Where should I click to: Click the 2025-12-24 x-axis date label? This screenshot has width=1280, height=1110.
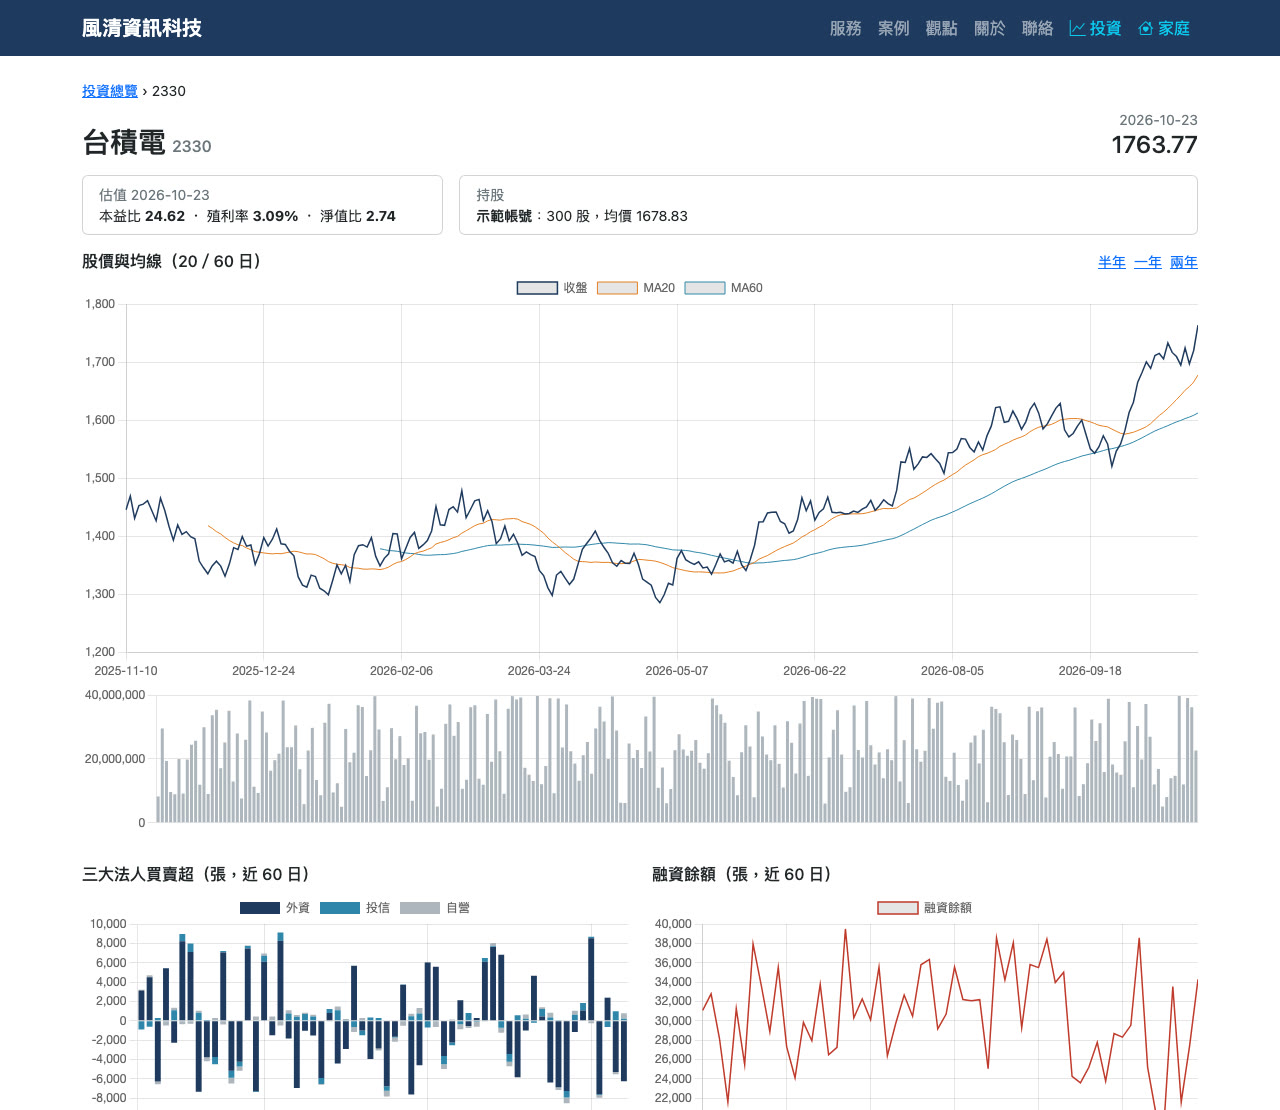pos(263,671)
